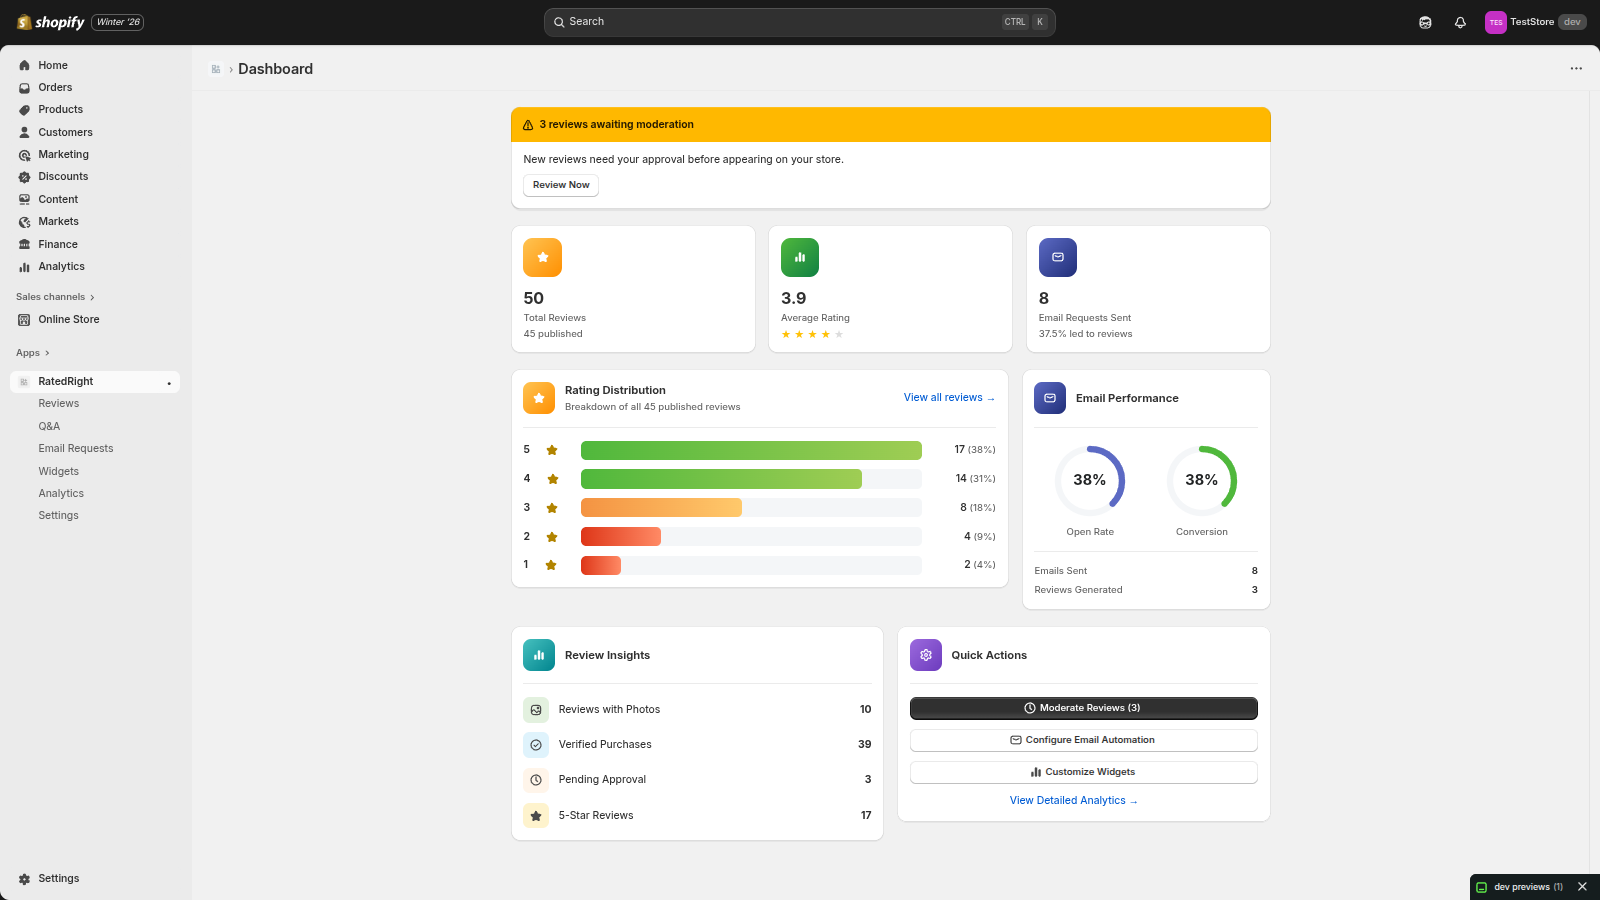Click the 5-star rating distribution bar

(750, 449)
